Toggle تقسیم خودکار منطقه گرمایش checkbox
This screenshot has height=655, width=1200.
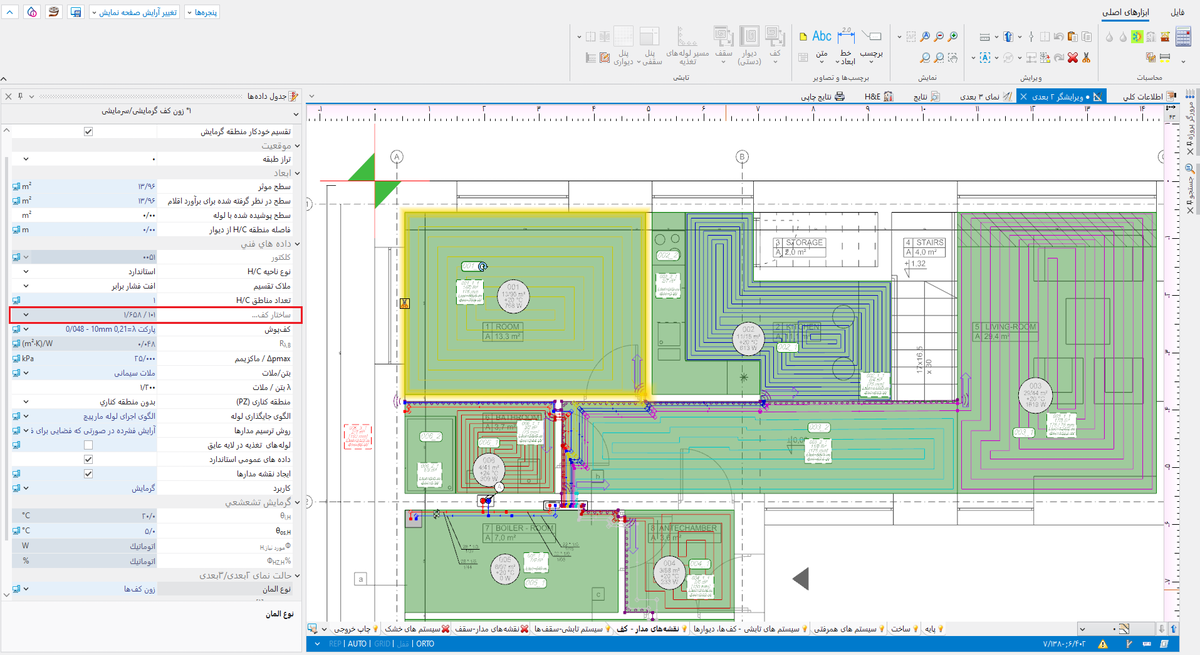click(x=88, y=132)
